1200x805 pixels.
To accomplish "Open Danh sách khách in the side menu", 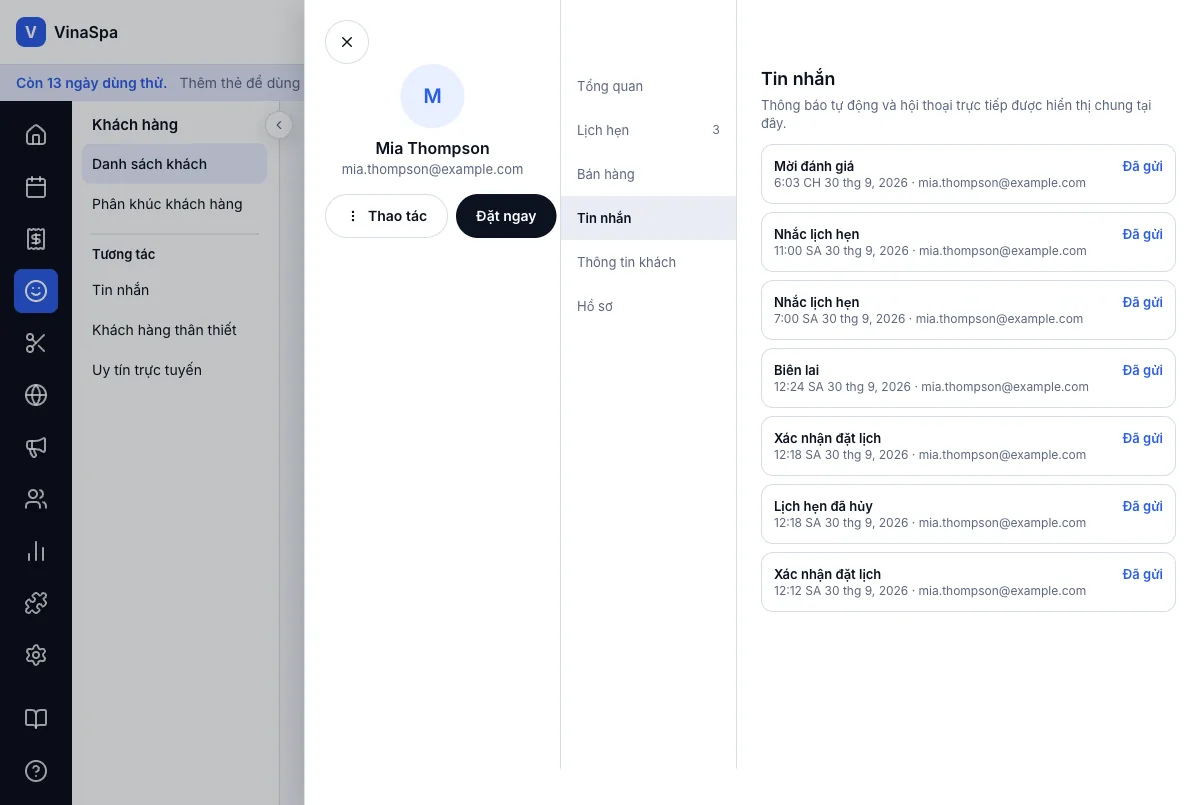I will point(174,164).
